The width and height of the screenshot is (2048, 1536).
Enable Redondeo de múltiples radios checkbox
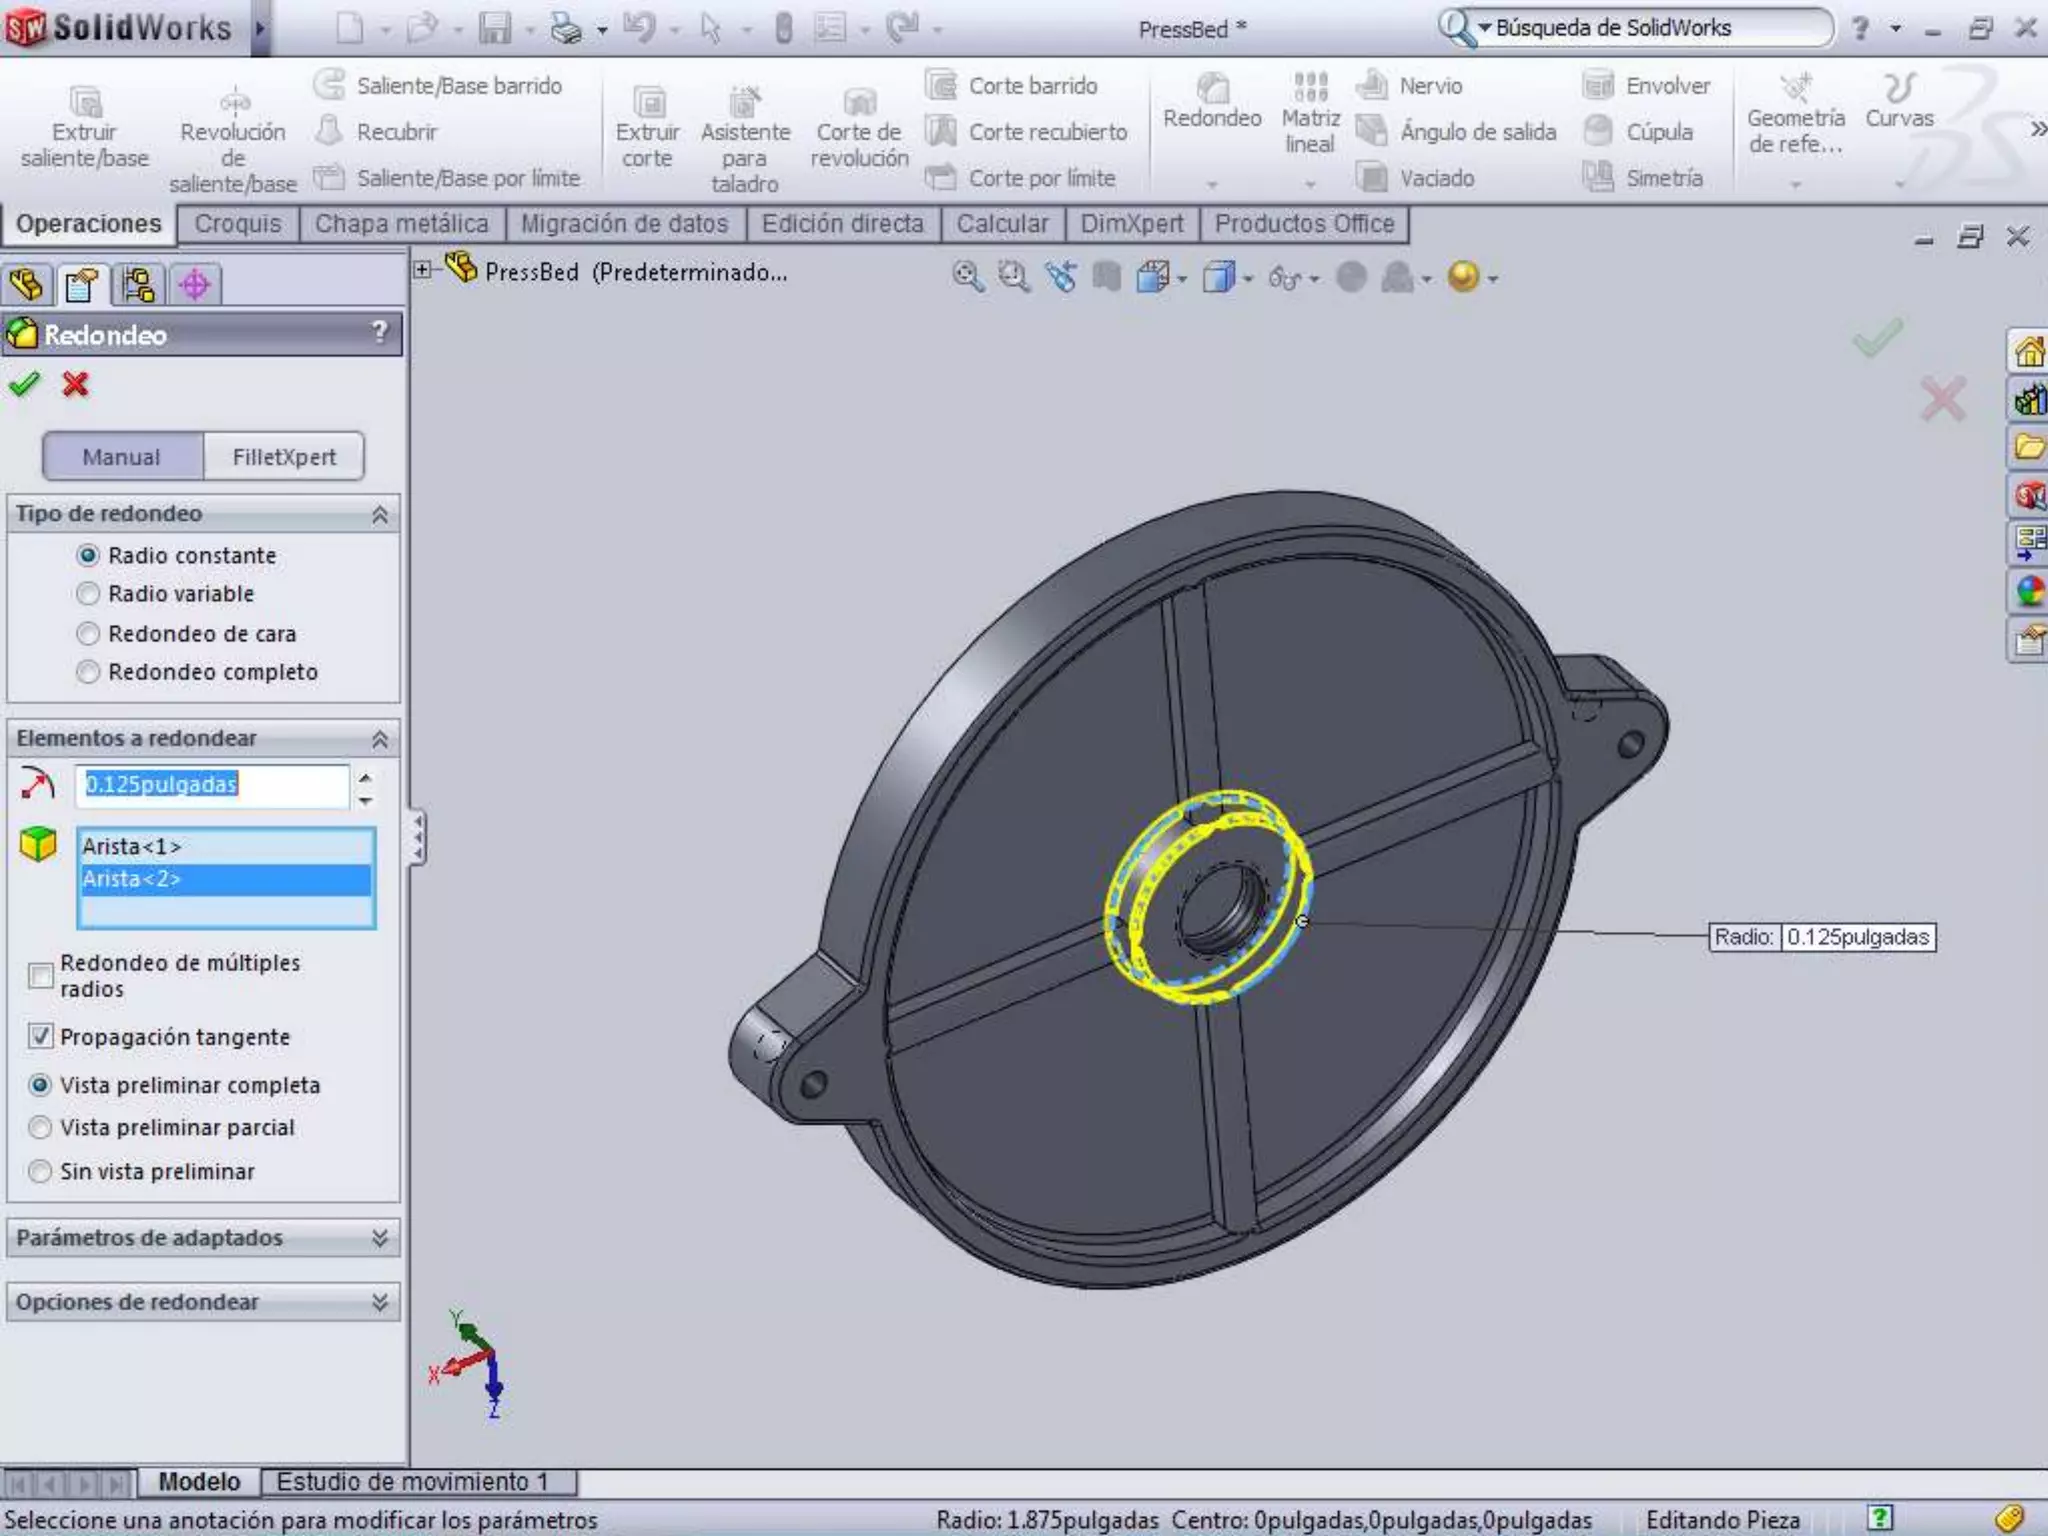[41, 975]
